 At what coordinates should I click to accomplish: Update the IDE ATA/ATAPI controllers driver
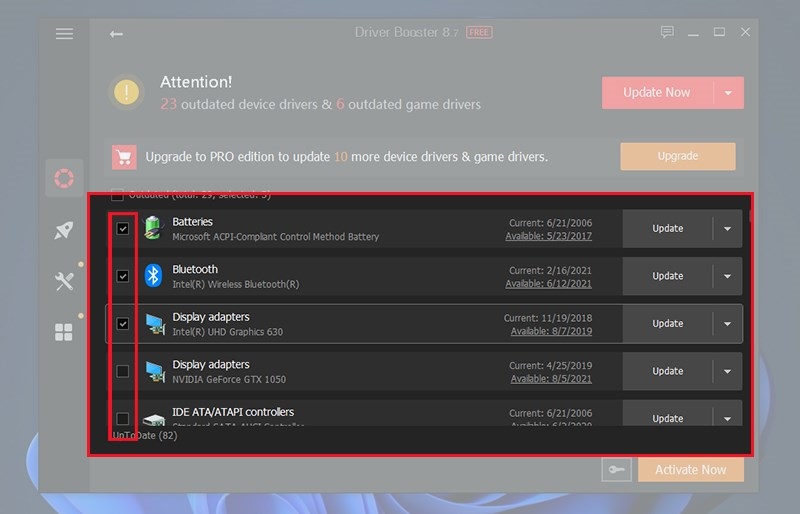(667, 419)
